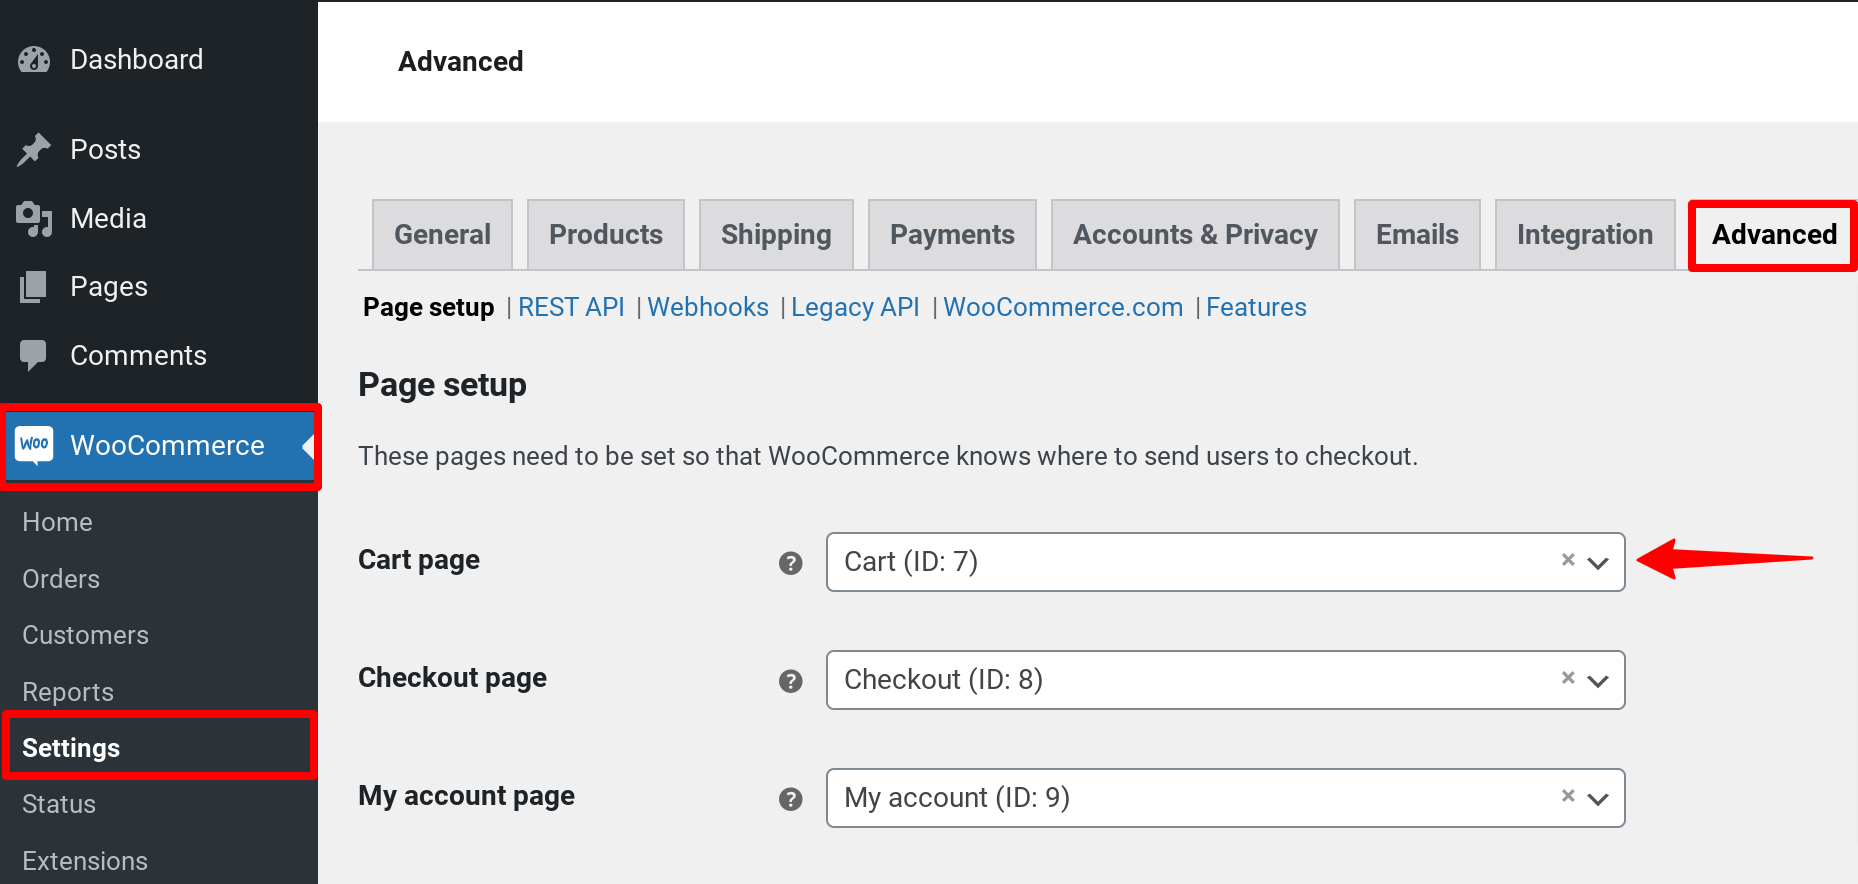Open Media in admin menu
Viewport: 1858px width, 884px height.
(x=159, y=219)
